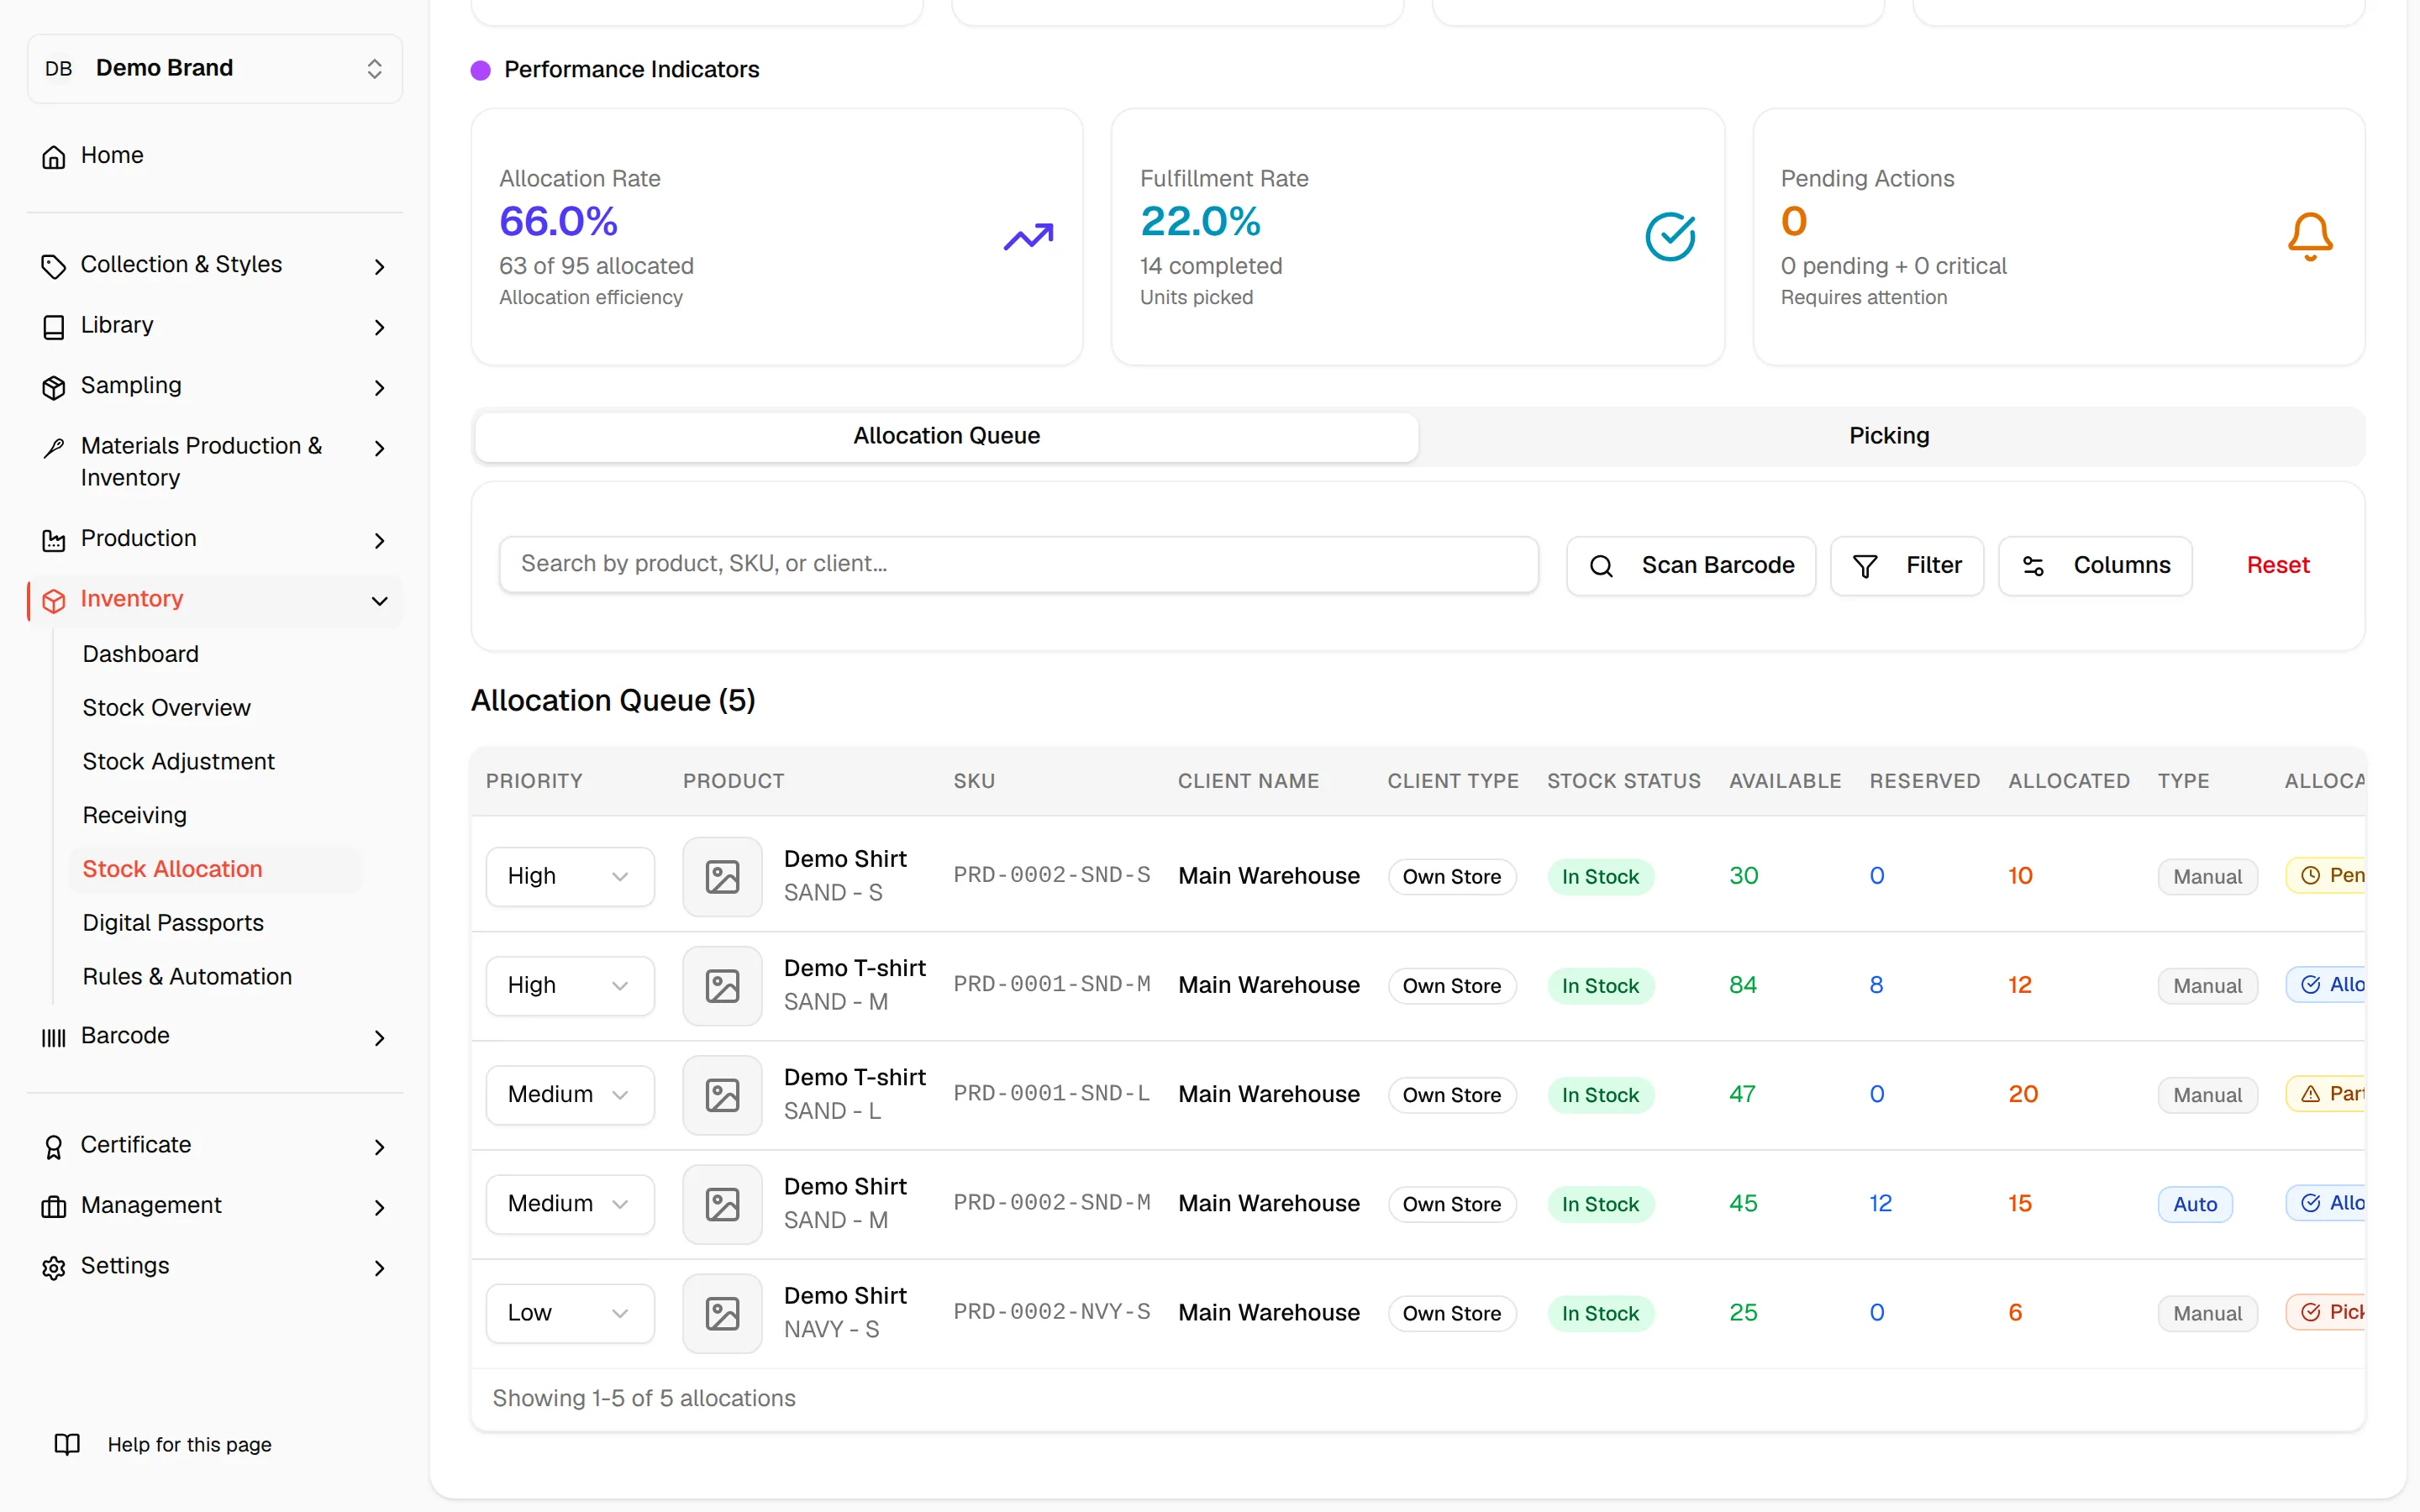Screen dimensions: 2420x1512
Task: Click the red Reset link
Action: click(2278, 565)
